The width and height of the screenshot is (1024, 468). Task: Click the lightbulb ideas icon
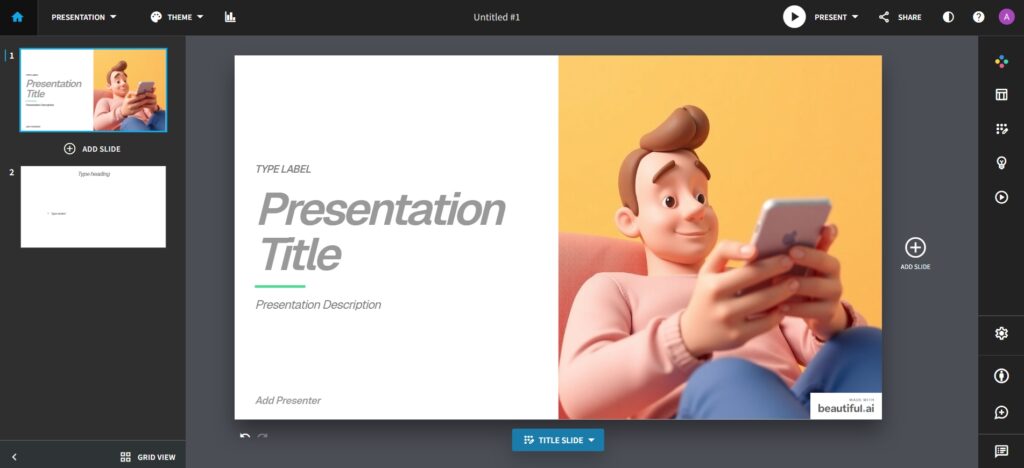pos(1001,163)
